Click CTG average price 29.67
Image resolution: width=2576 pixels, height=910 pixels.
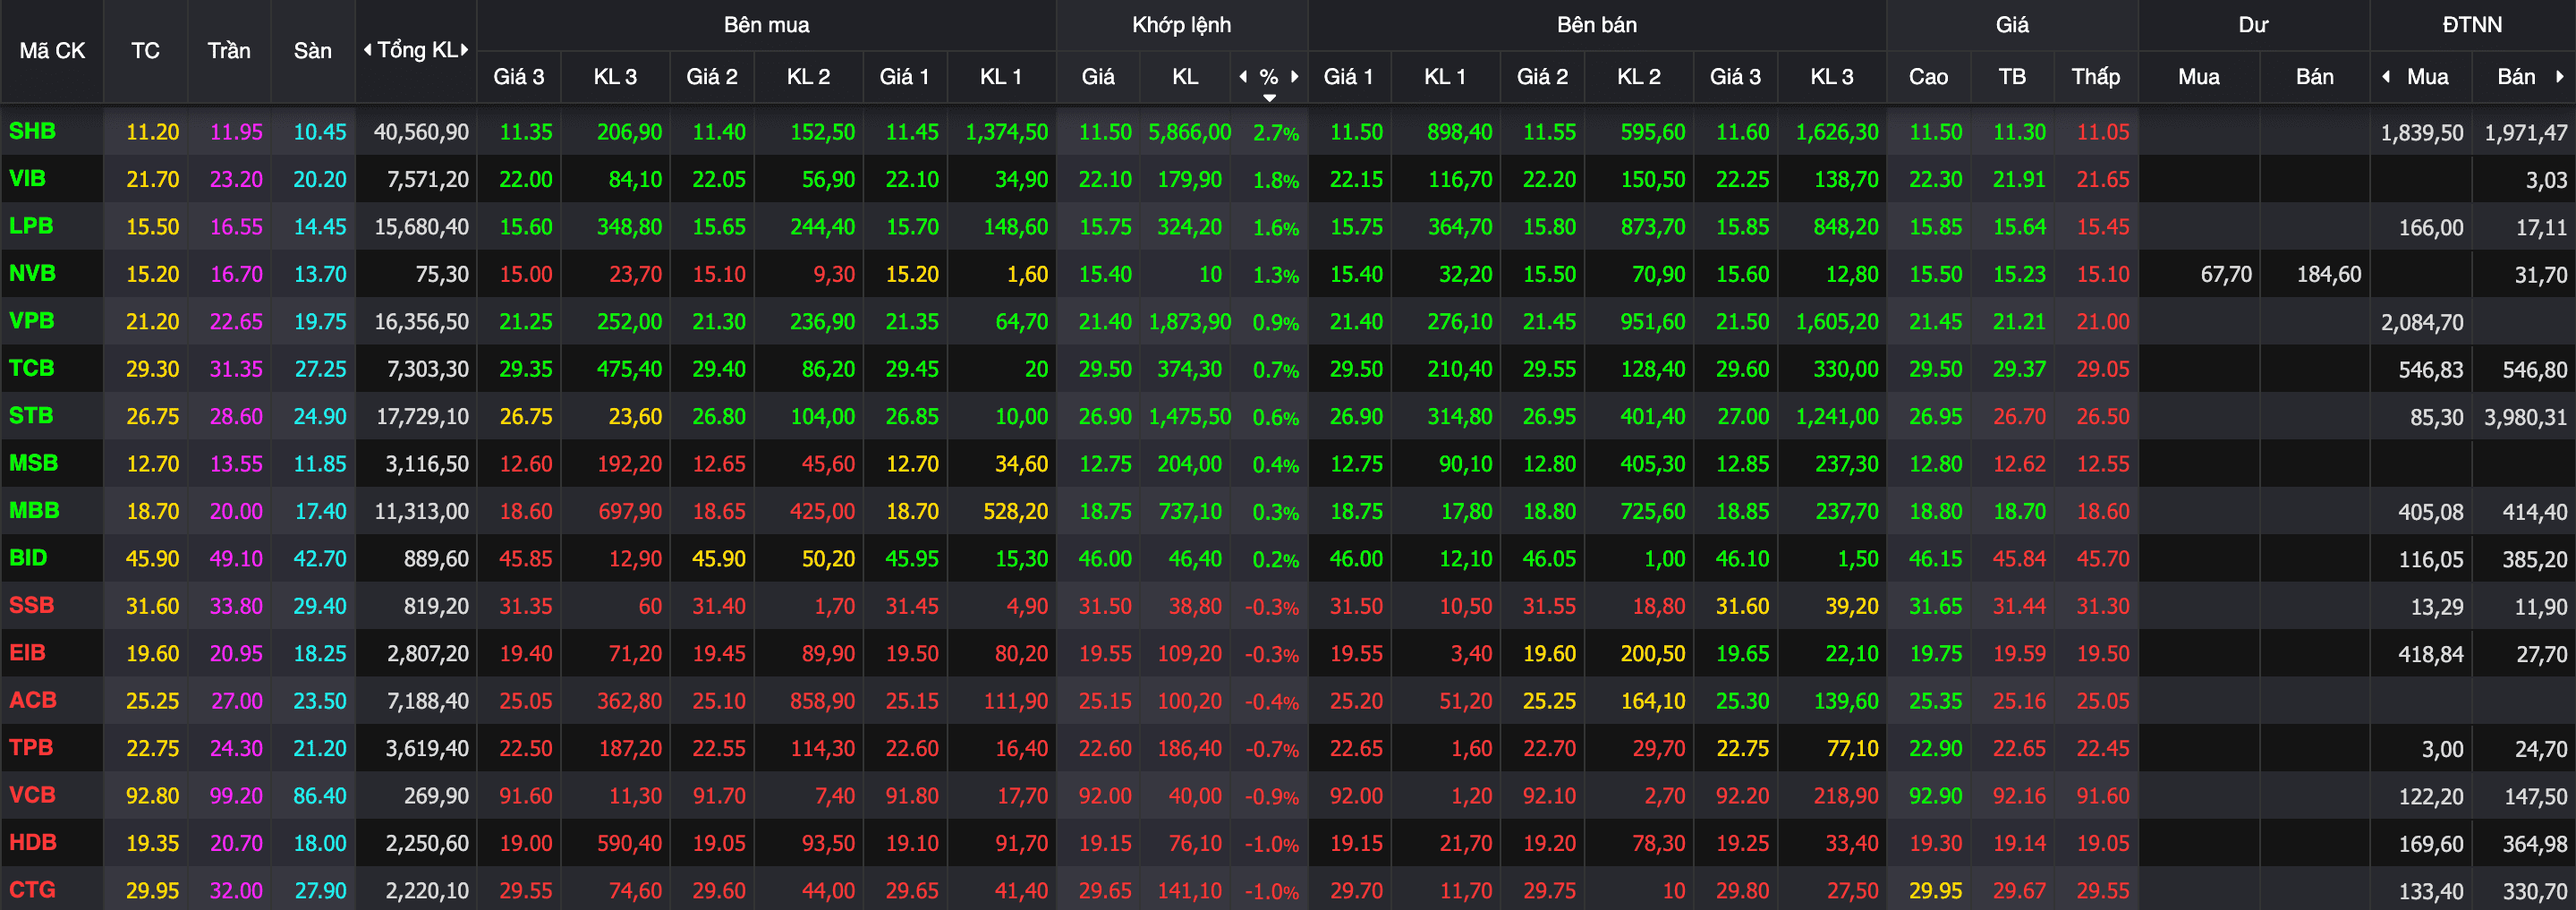(x=2019, y=890)
